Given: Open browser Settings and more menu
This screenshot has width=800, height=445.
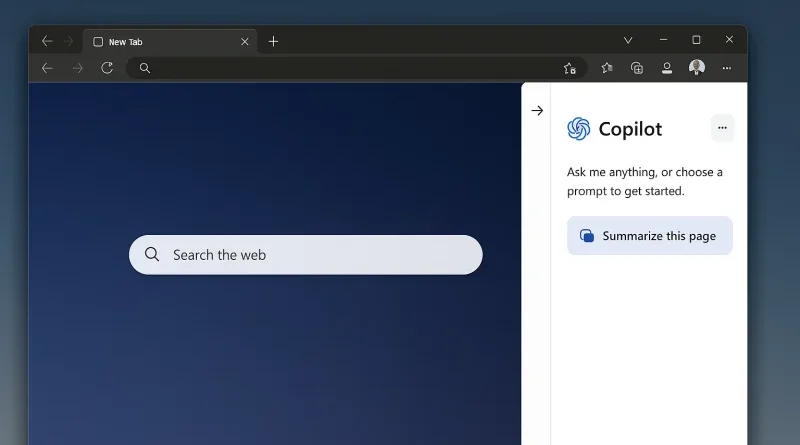Looking at the screenshot, I should click(x=727, y=68).
